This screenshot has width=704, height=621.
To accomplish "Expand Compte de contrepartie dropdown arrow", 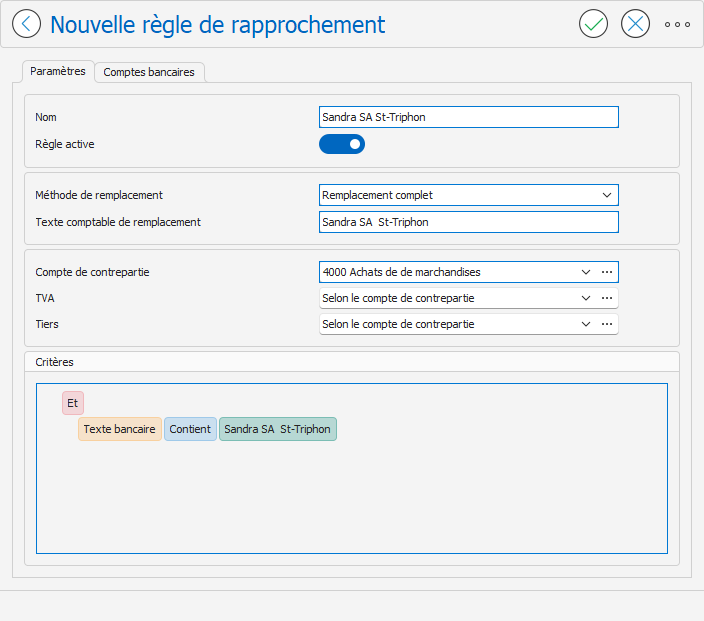I will pos(585,272).
